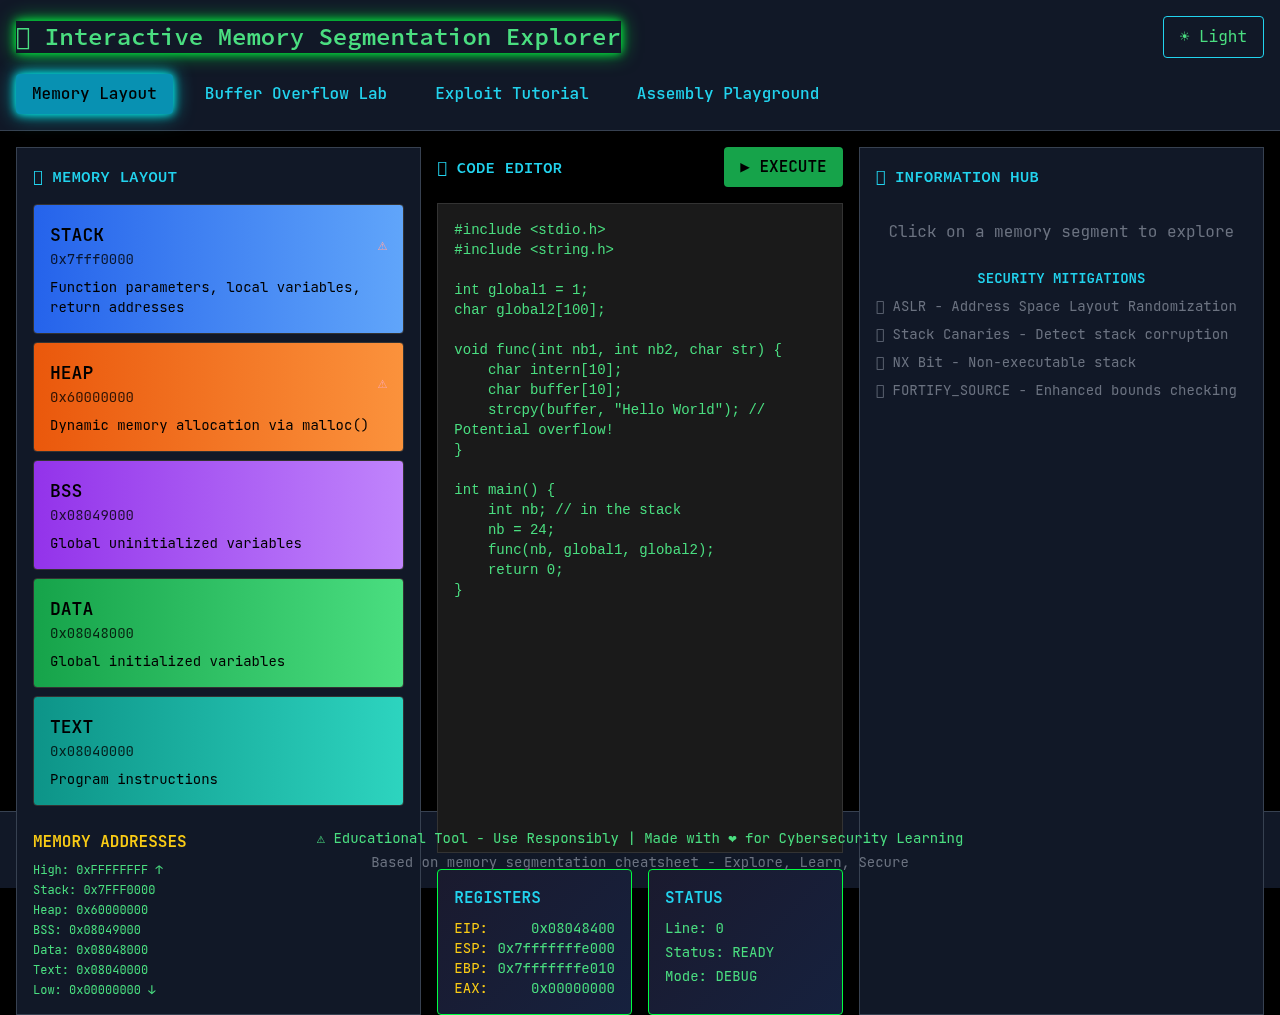Select the TEXT memory segment card

[x=218, y=751]
